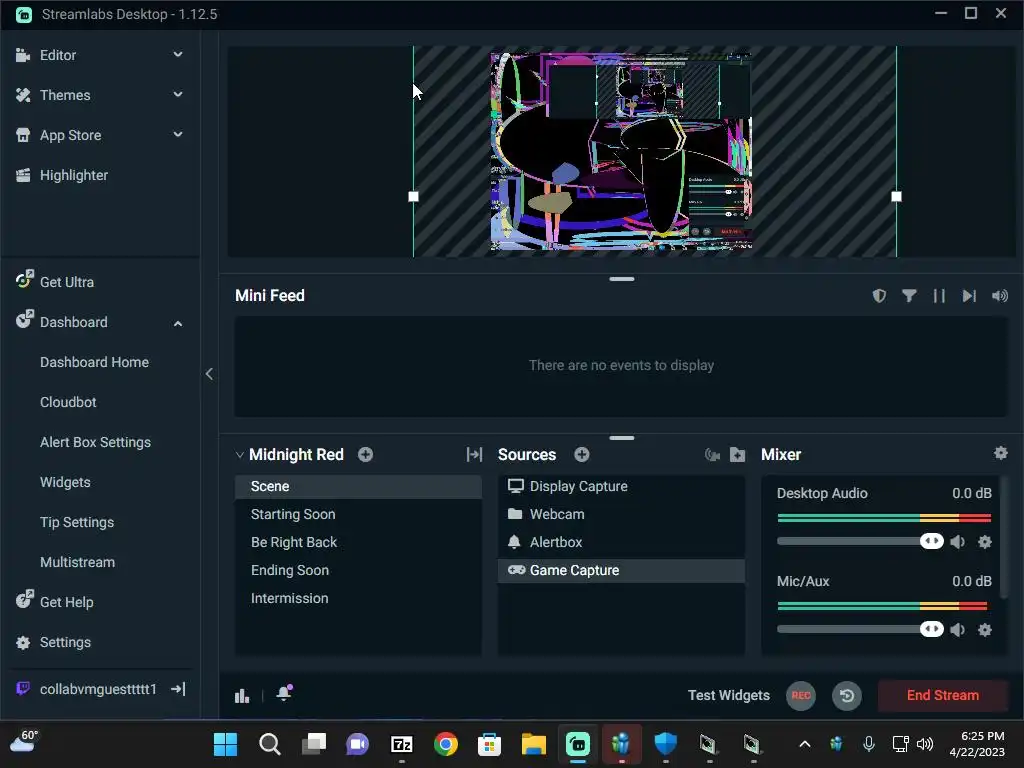This screenshot has height=768, width=1024.
Task: Expand the Themes chevron
Action: [178, 95]
